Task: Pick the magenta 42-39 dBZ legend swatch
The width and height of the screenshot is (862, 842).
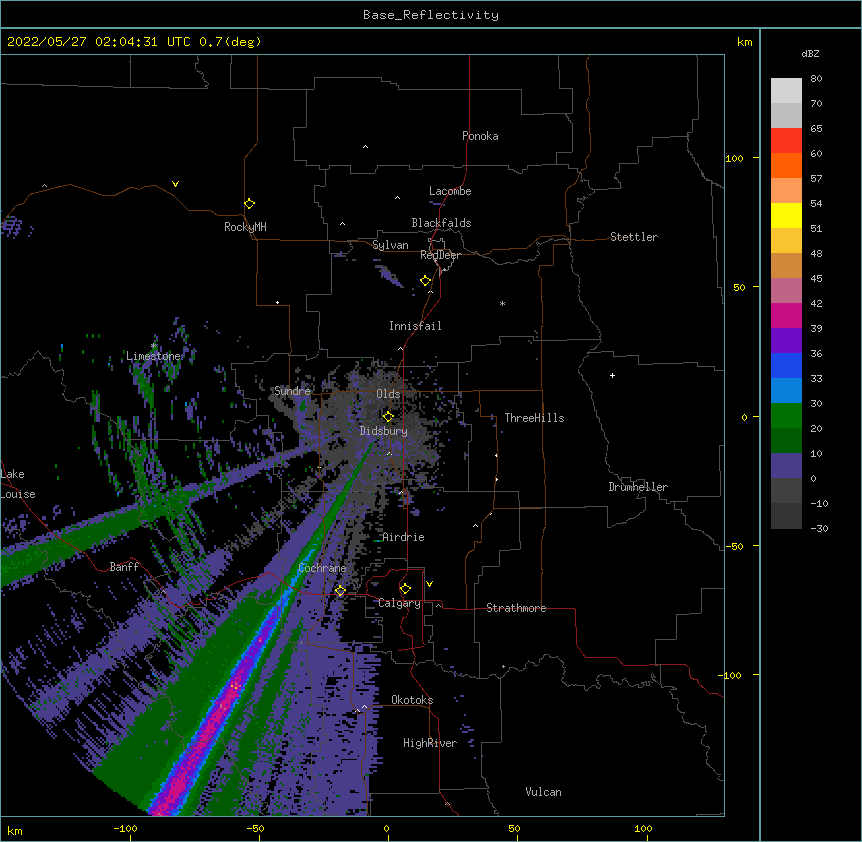Action: pyautogui.click(x=786, y=315)
